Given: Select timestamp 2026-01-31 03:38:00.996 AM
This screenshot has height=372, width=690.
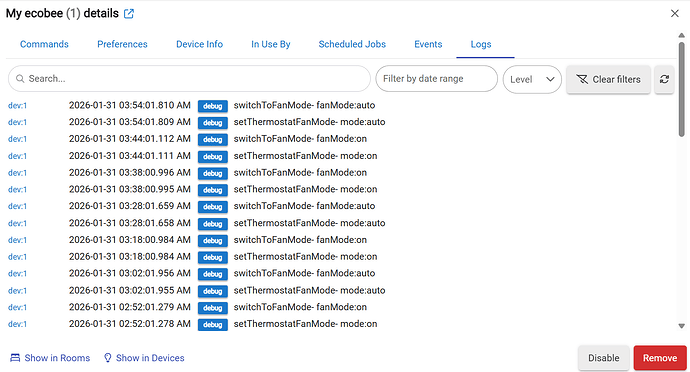Looking at the screenshot, I should [130, 173].
